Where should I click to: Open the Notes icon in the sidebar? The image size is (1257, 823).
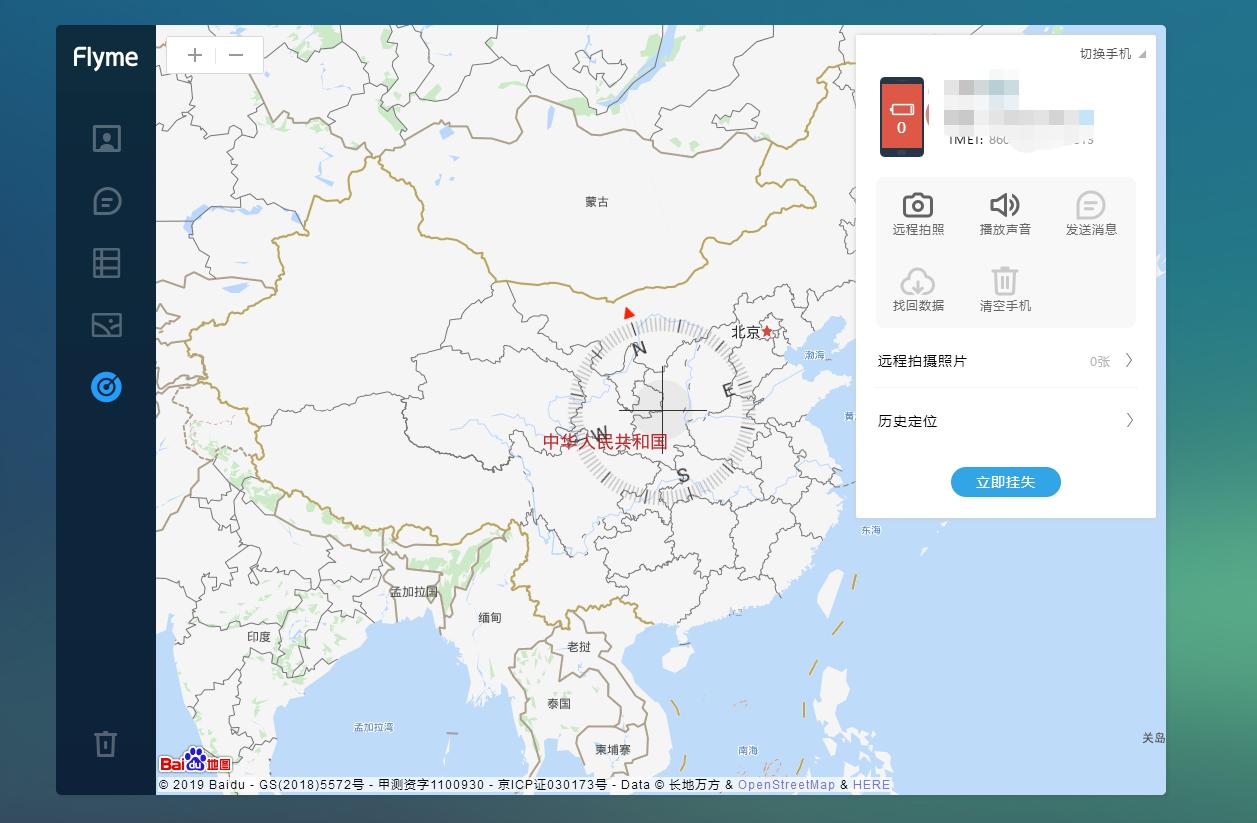106,263
